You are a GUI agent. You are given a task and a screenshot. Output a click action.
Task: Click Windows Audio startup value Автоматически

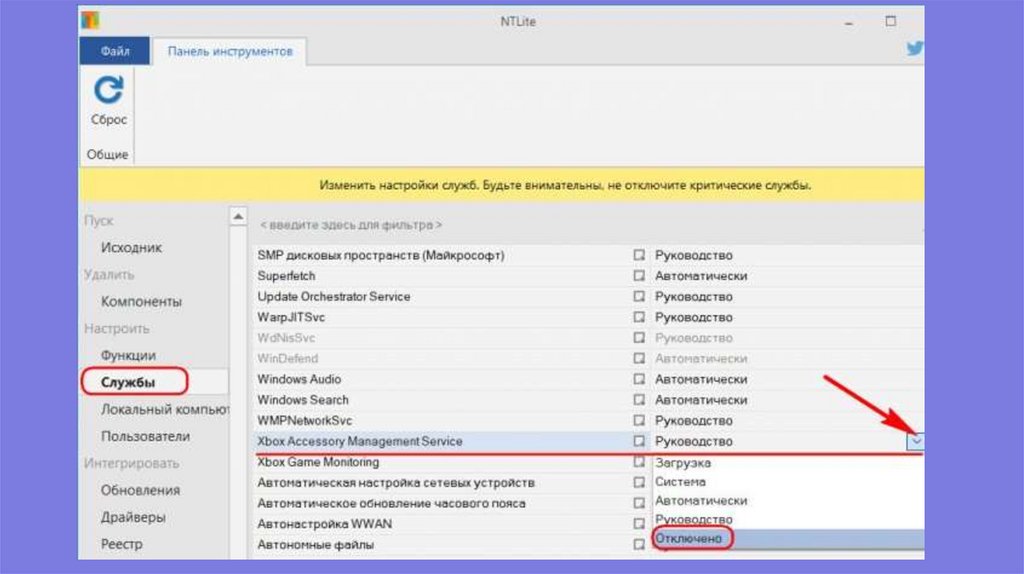pyautogui.click(x=701, y=379)
